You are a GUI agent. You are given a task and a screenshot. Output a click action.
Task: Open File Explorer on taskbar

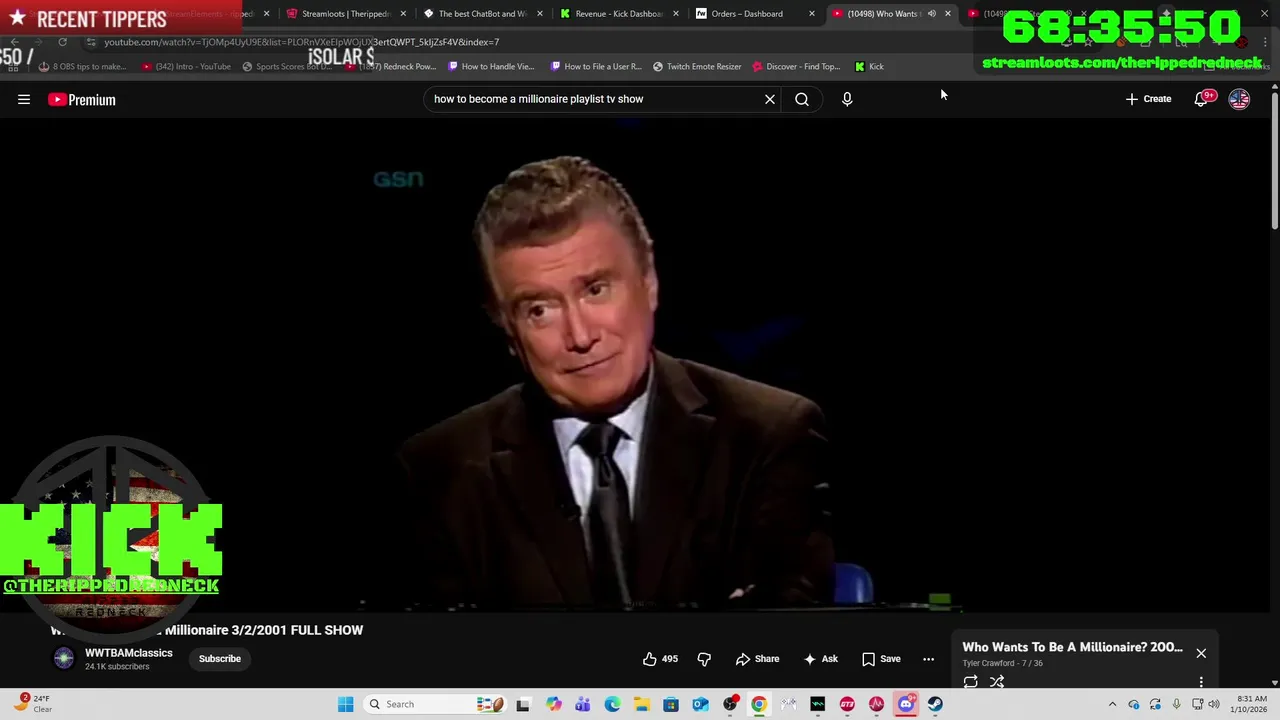(x=641, y=704)
